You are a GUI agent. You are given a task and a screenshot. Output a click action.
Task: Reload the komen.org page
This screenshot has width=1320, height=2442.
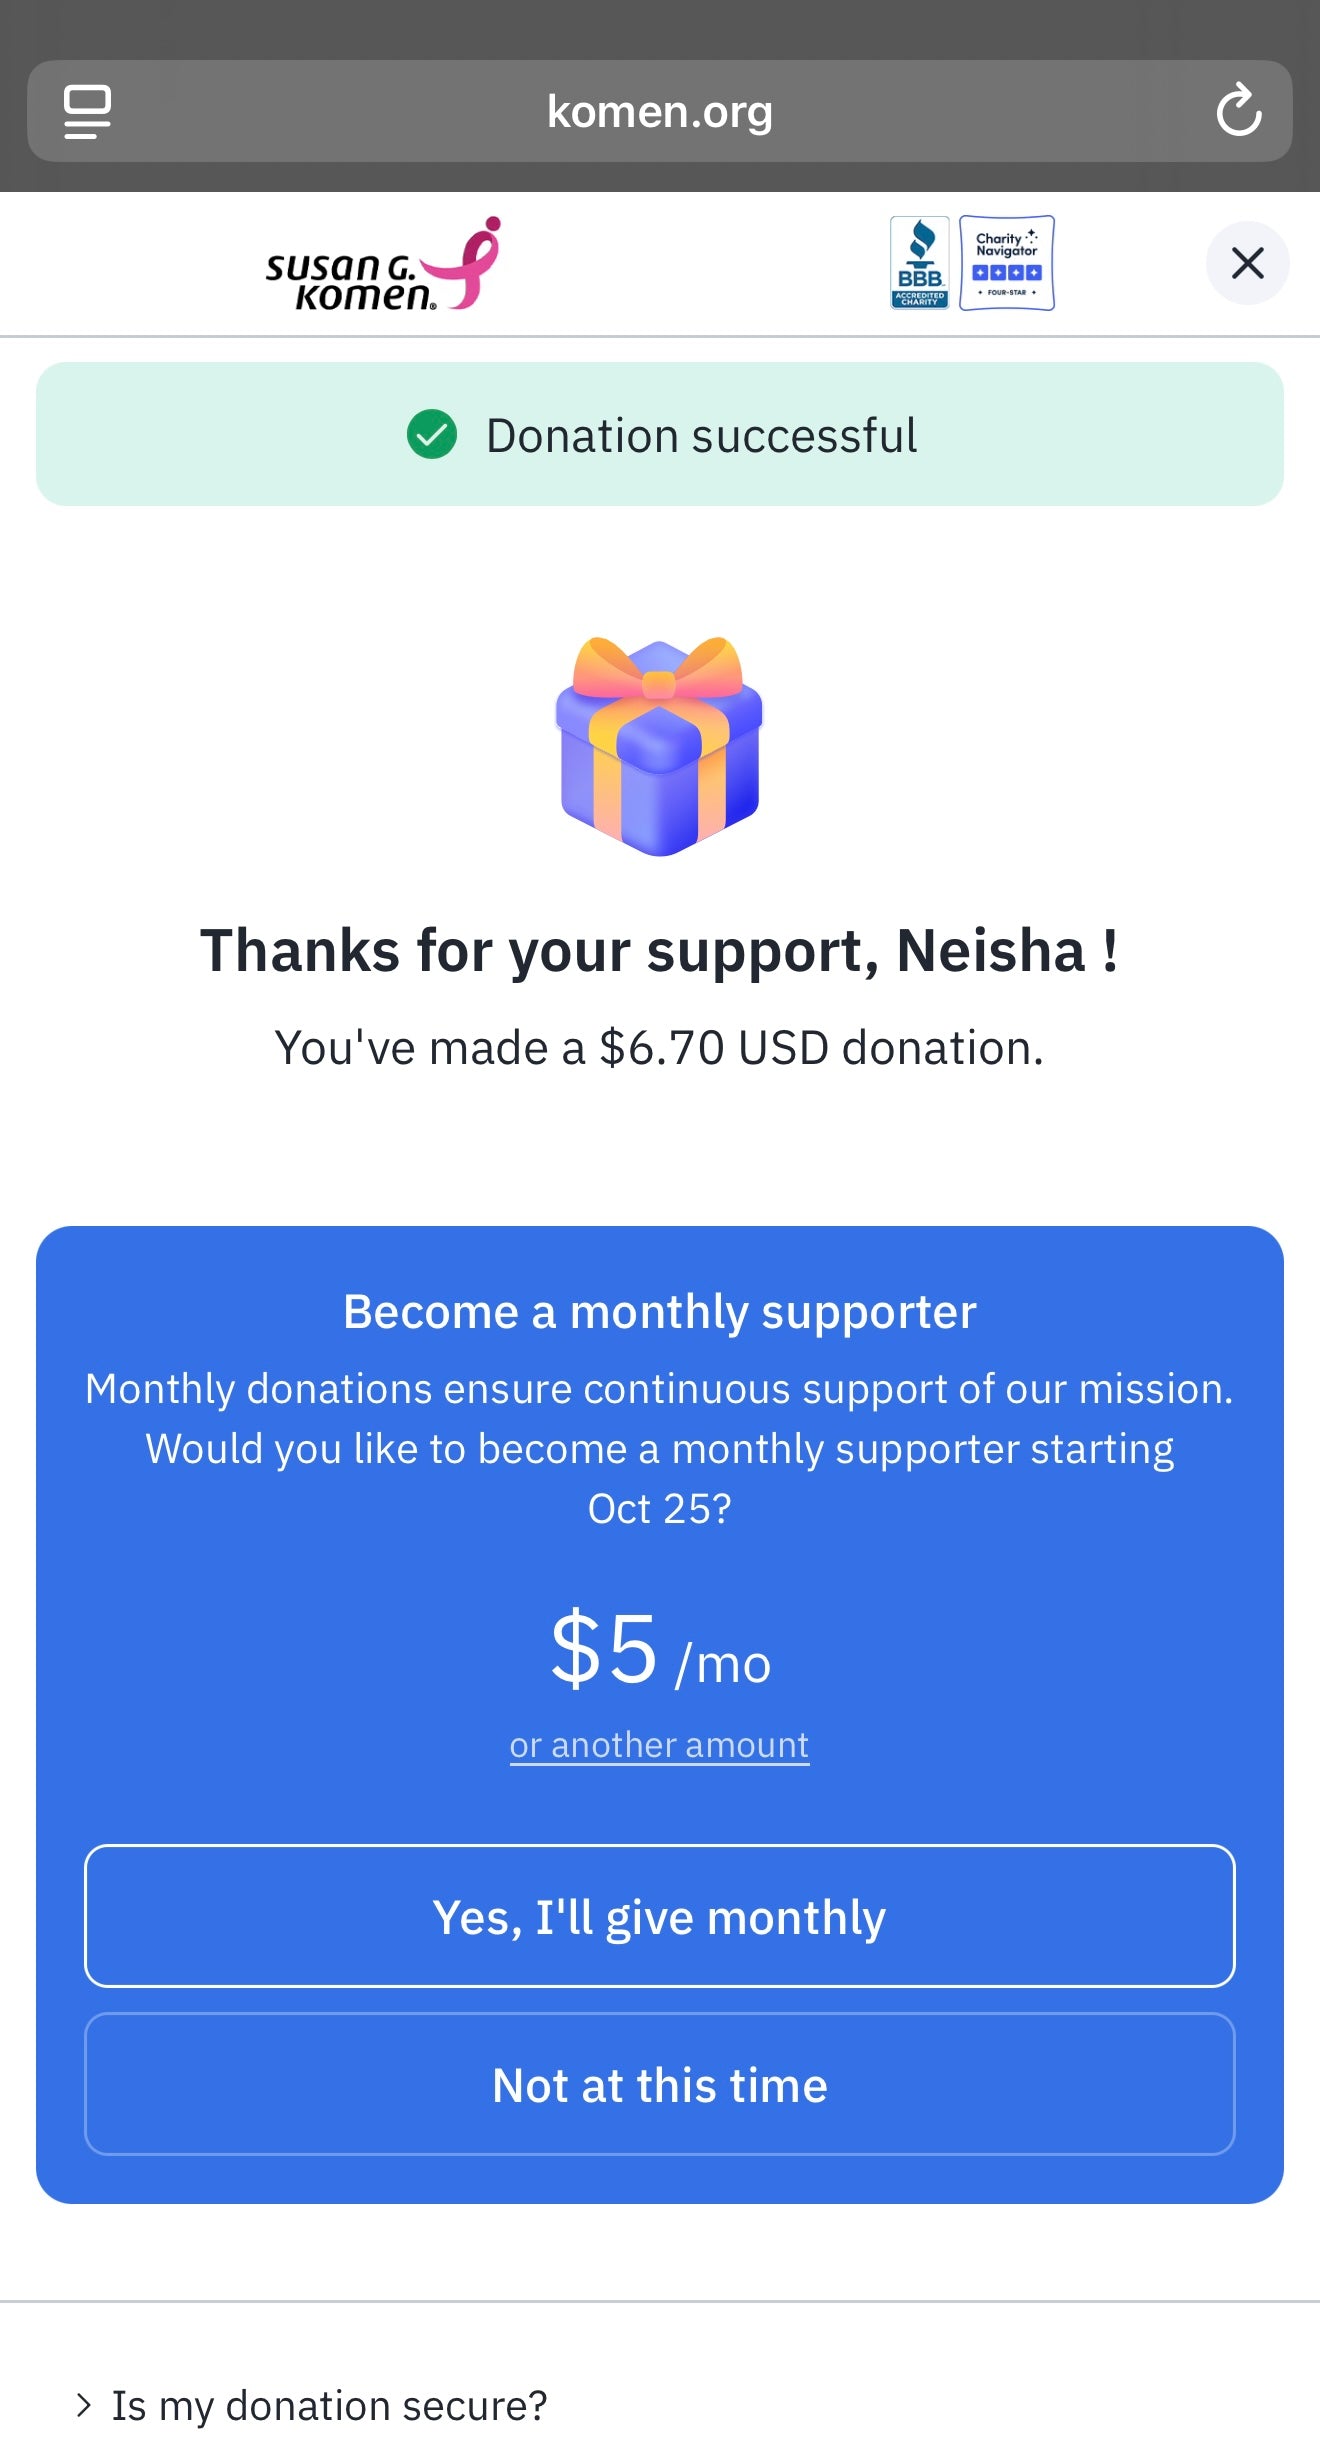(x=1238, y=110)
